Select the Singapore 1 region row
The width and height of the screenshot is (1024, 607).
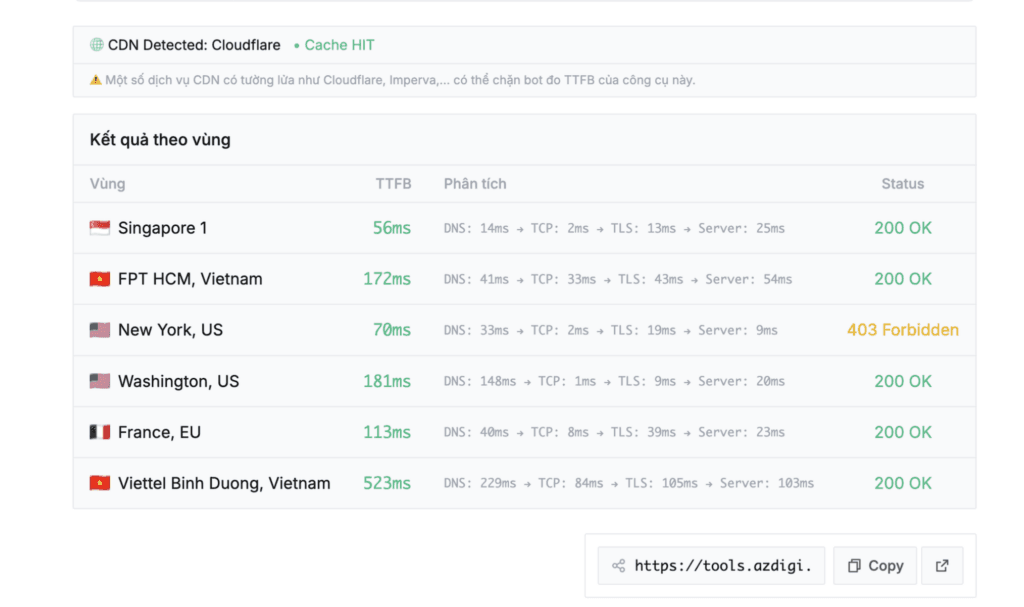(x=162, y=228)
